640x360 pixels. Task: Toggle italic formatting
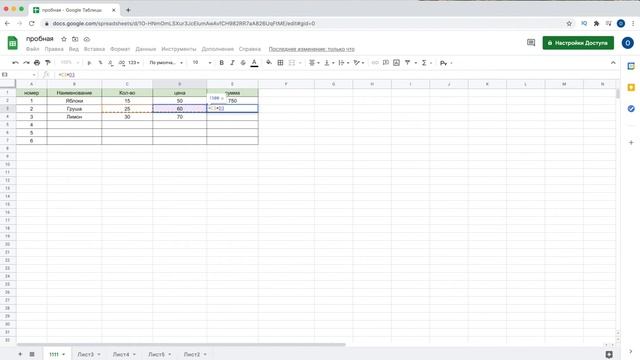232,63
